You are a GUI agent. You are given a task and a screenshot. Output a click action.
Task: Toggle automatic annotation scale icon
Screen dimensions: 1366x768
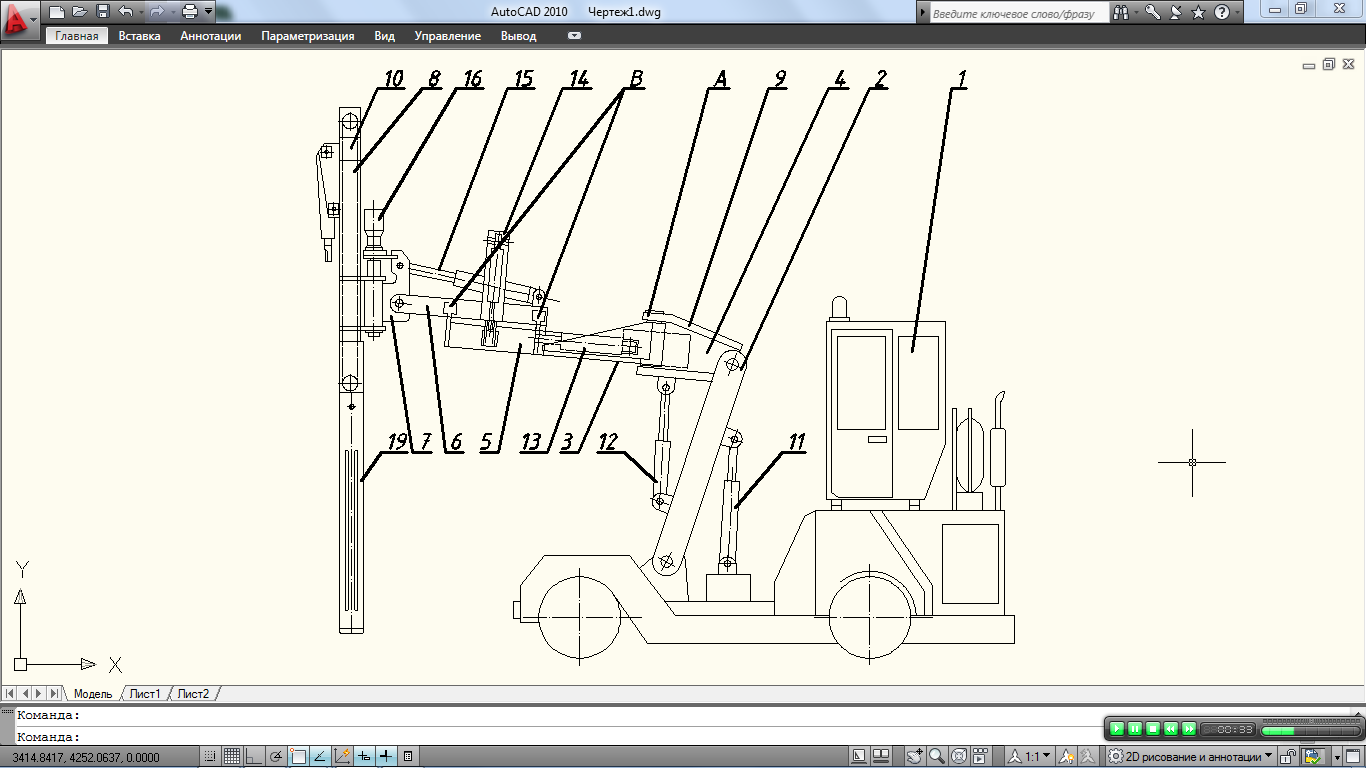(1087, 756)
